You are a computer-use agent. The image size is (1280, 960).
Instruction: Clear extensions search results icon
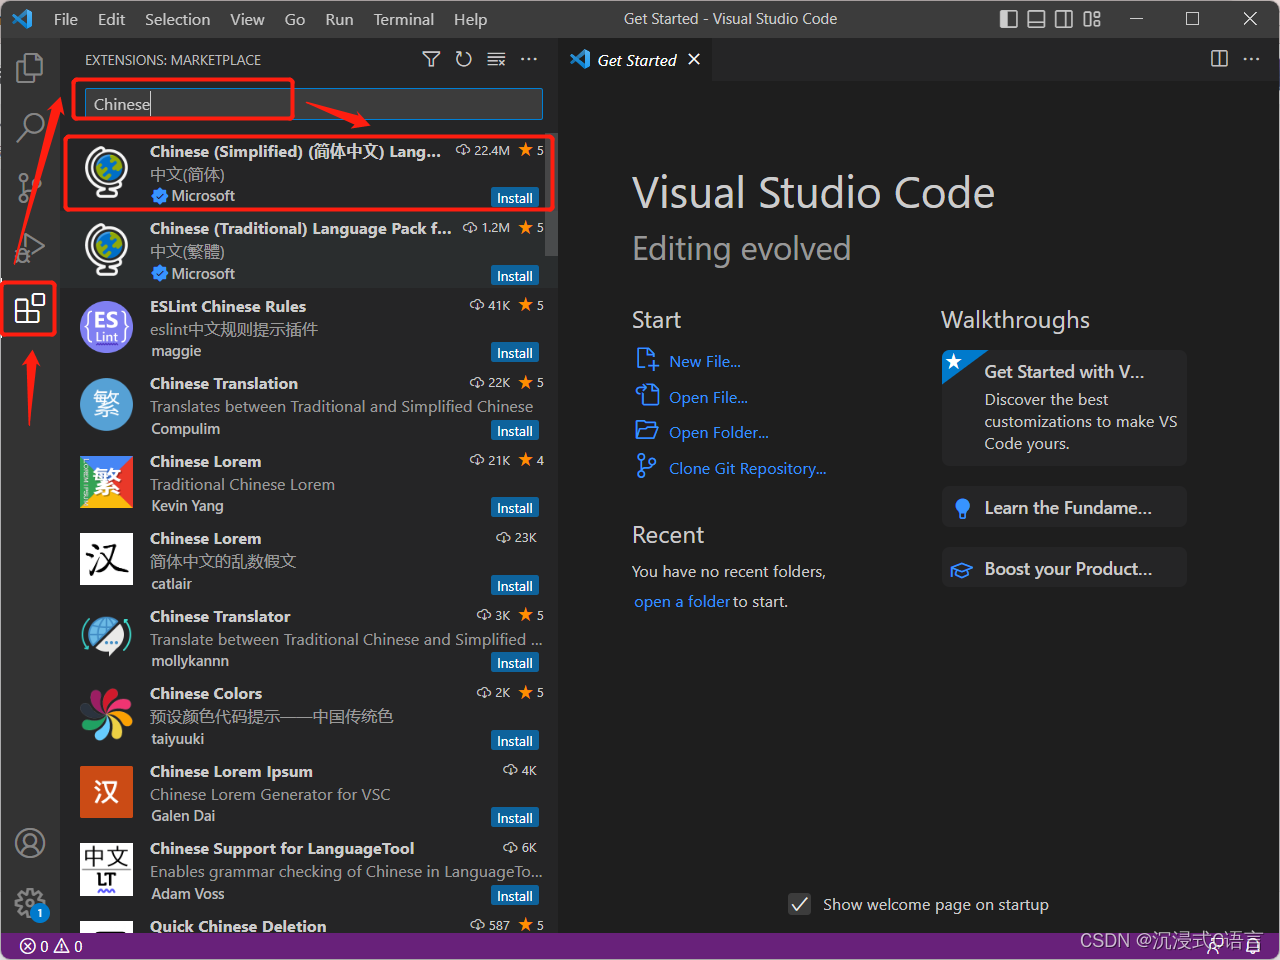(x=496, y=59)
